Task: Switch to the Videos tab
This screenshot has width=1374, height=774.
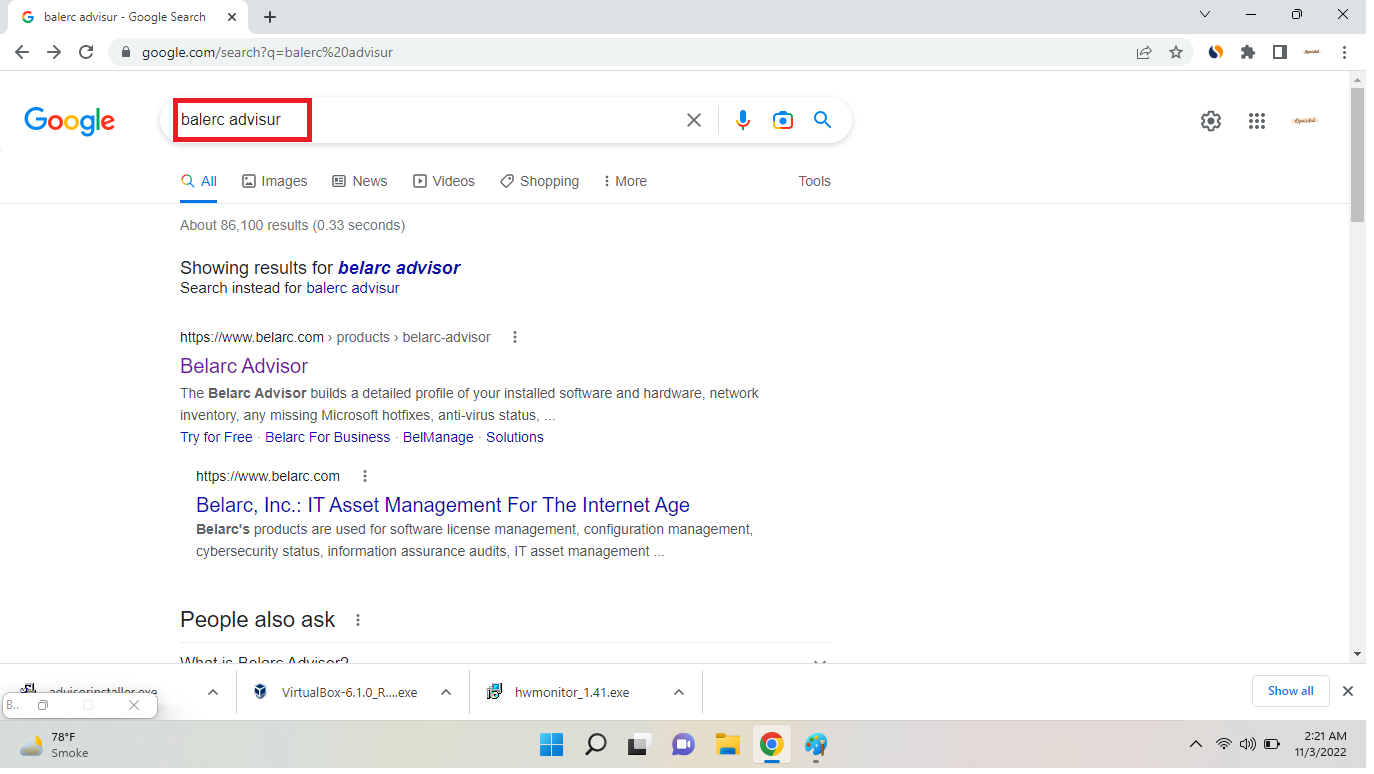Action: pyautogui.click(x=444, y=181)
